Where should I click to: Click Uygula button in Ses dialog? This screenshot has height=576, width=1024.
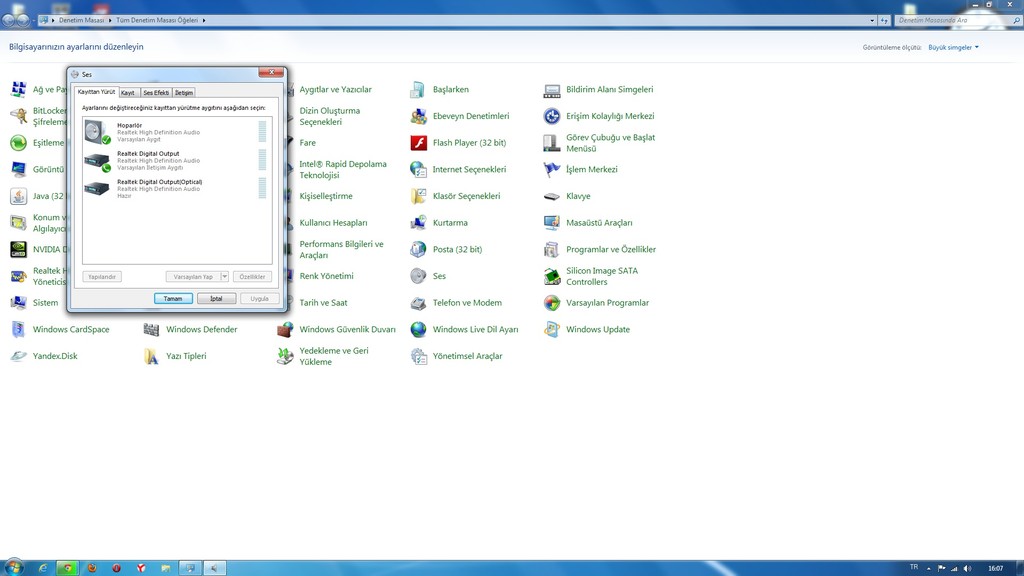click(x=260, y=298)
